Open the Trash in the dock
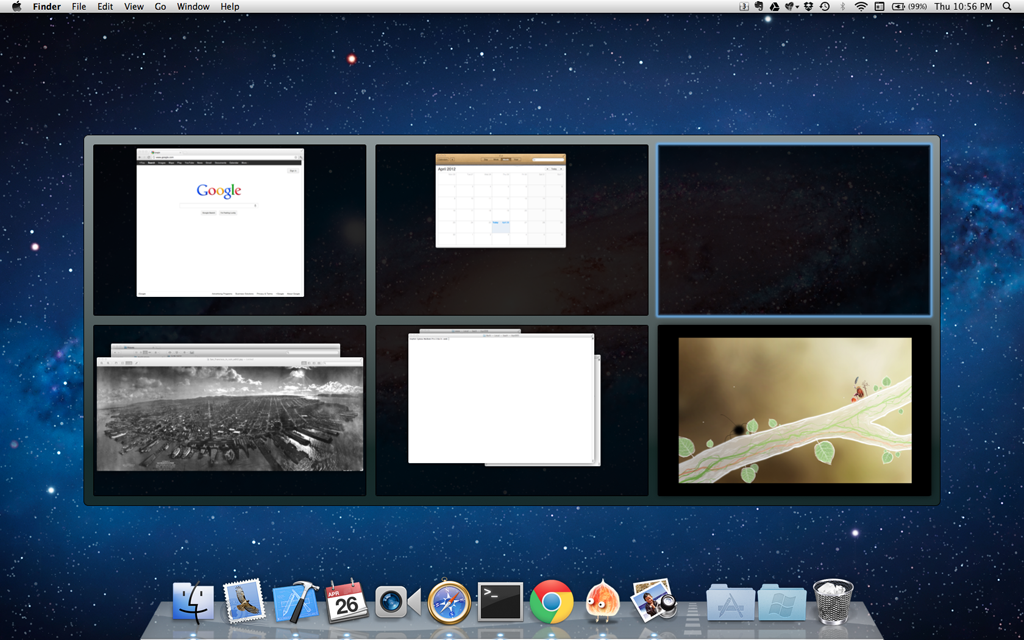The image size is (1024, 640). (833, 602)
